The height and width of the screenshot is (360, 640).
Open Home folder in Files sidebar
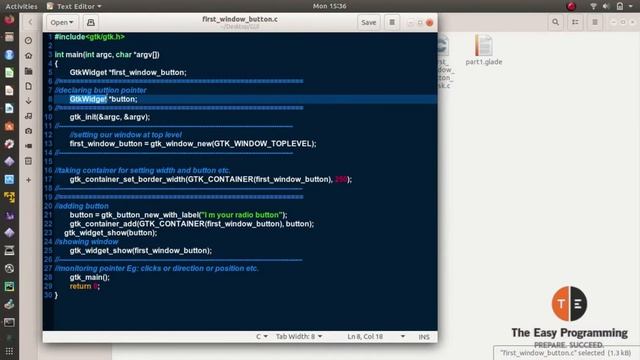28,56
